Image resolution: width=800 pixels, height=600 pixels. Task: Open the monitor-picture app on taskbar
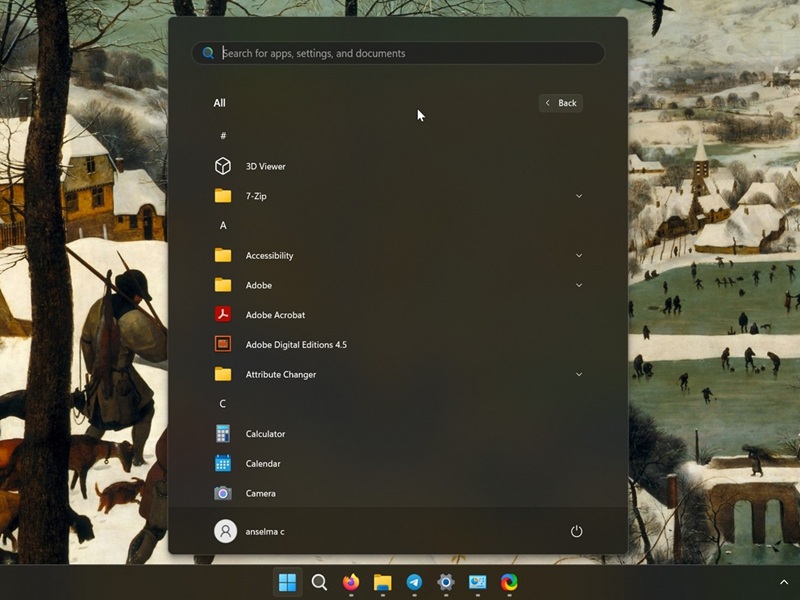[x=478, y=582]
